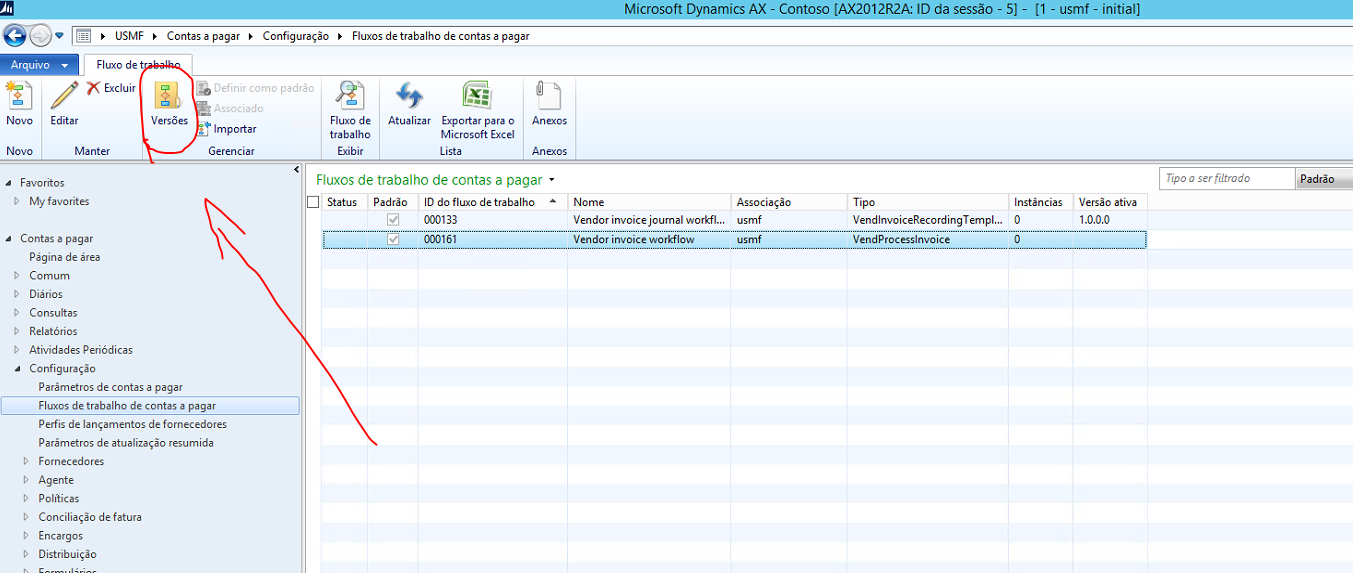Toggle Padrão checkbox for workflow 000133
The width and height of the screenshot is (1353, 573).
pos(393,220)
